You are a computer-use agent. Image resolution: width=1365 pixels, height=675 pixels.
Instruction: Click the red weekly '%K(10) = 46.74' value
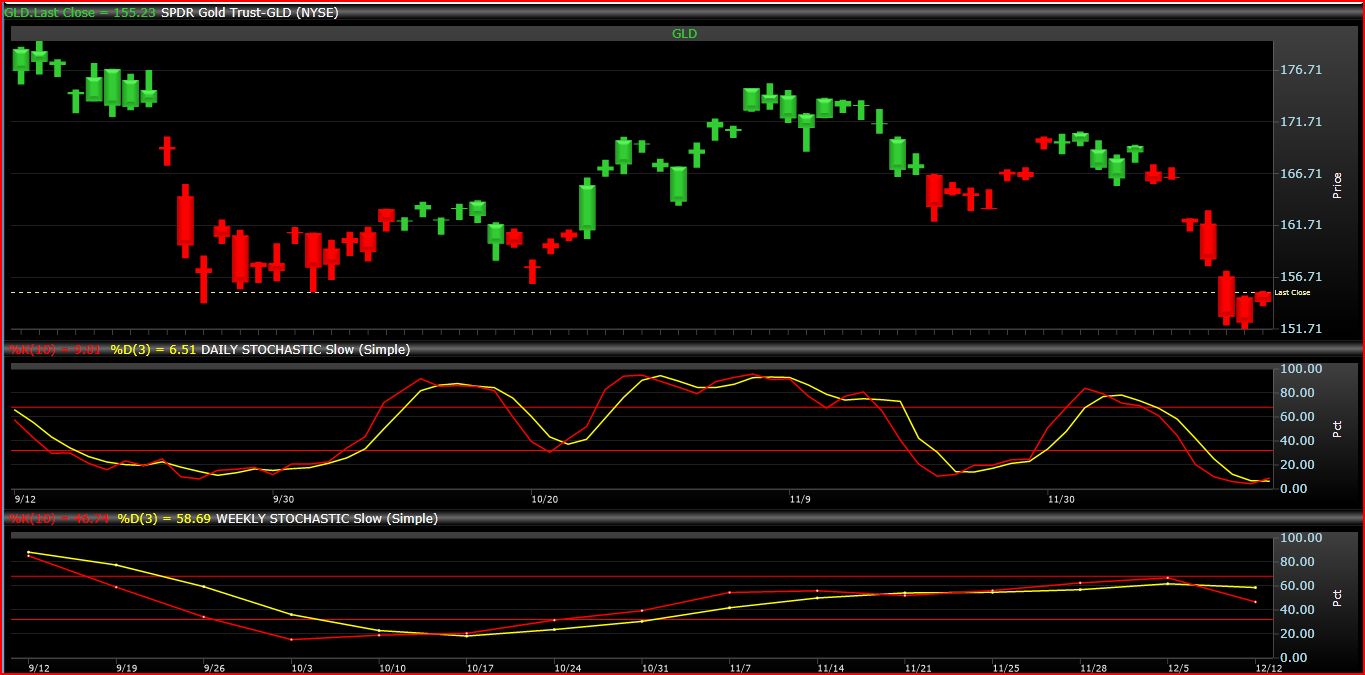point(60,519)
